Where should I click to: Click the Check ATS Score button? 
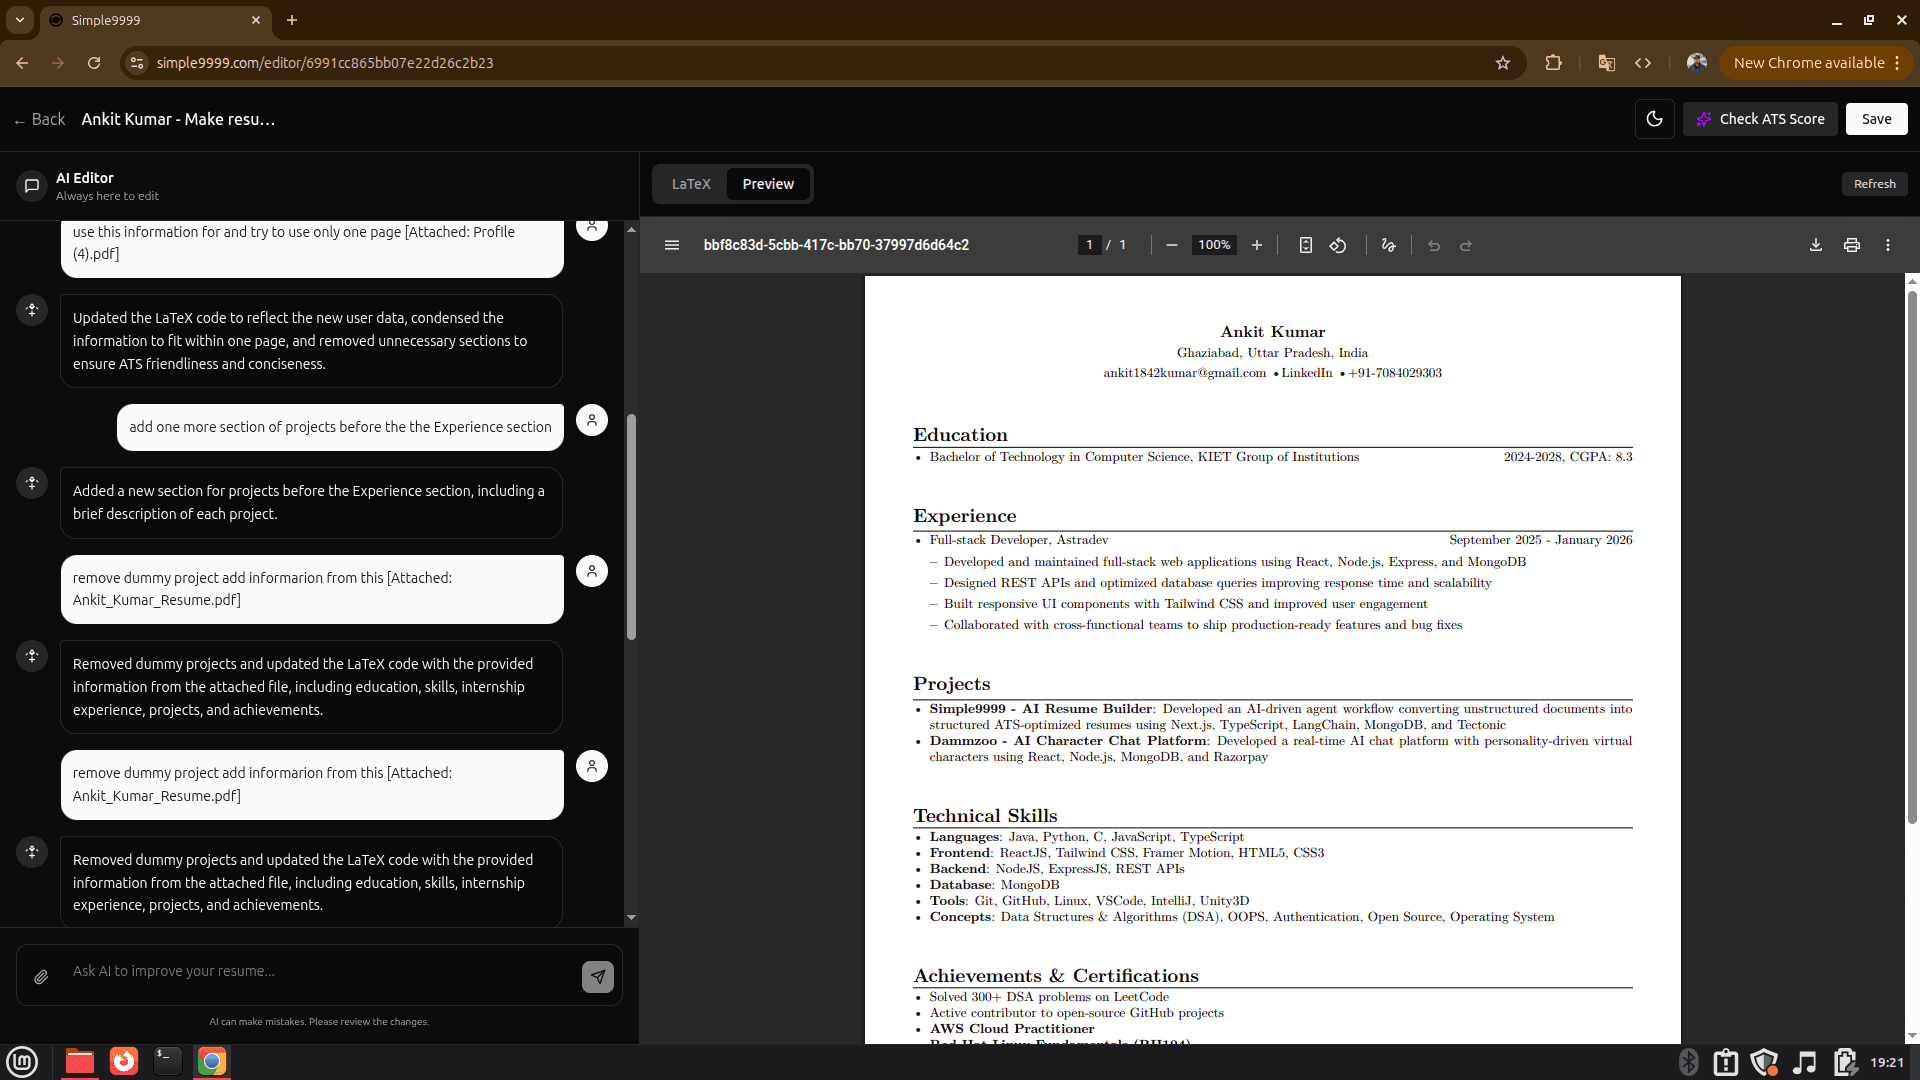tap(1760, 119)
